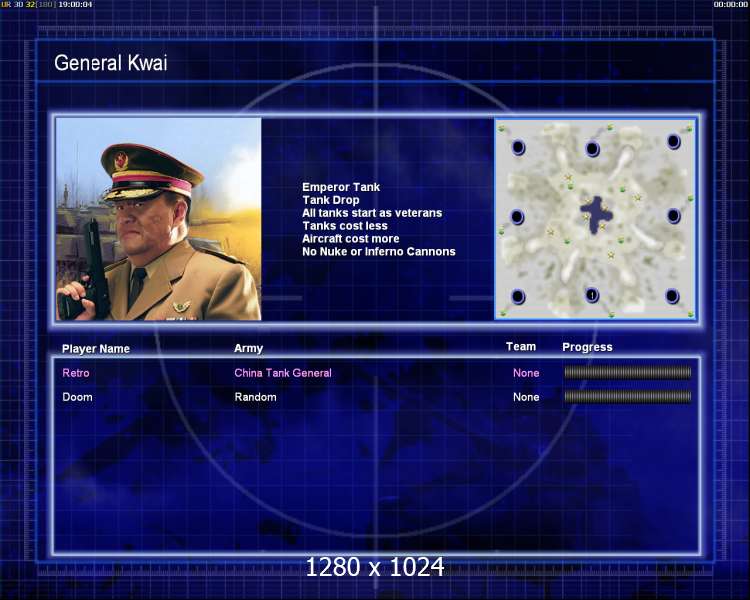The width and height of the screenshot is (750, 600).
Task: Select player name "Retro"
Action: click(x=76, y=373)
